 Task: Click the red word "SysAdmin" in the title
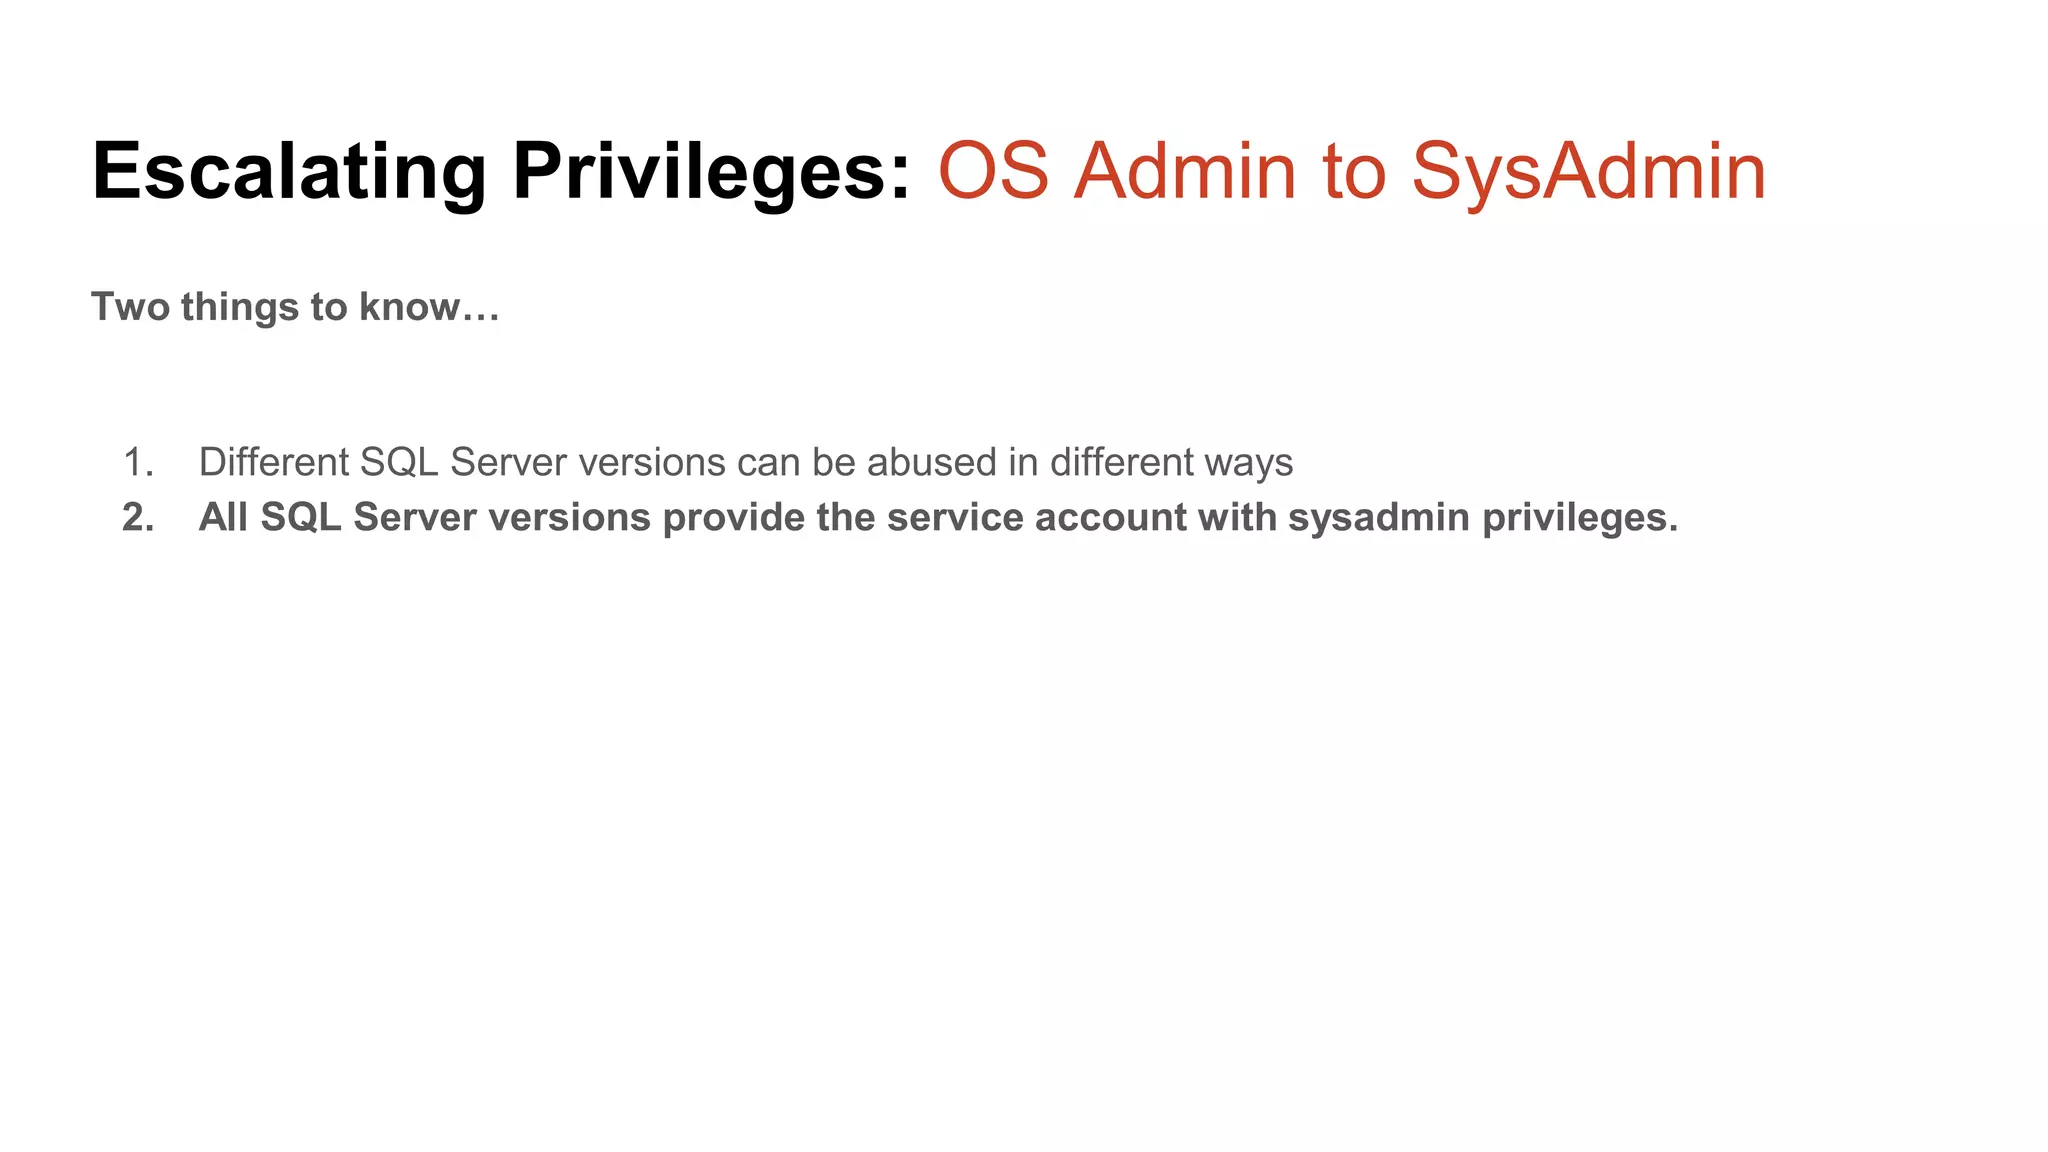tap(1589, 172)
